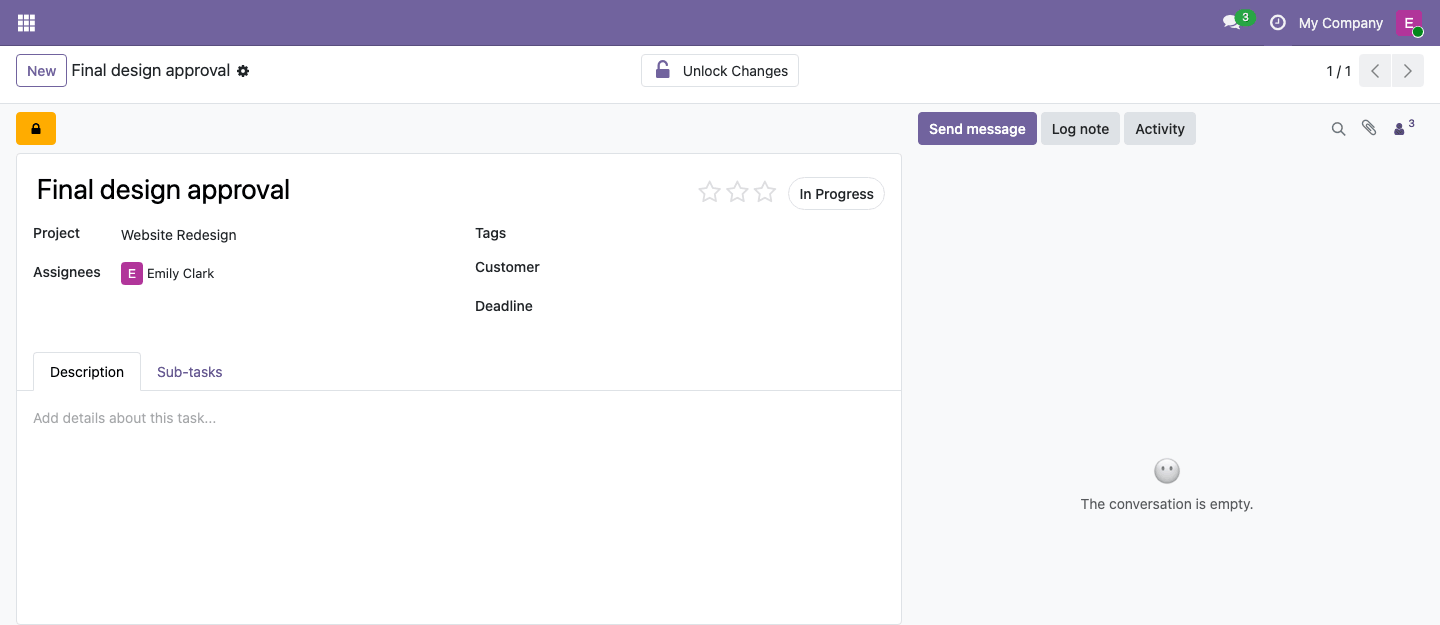Open the activities clock icon
1440x625 pixels.
[x=1277, y=23]
